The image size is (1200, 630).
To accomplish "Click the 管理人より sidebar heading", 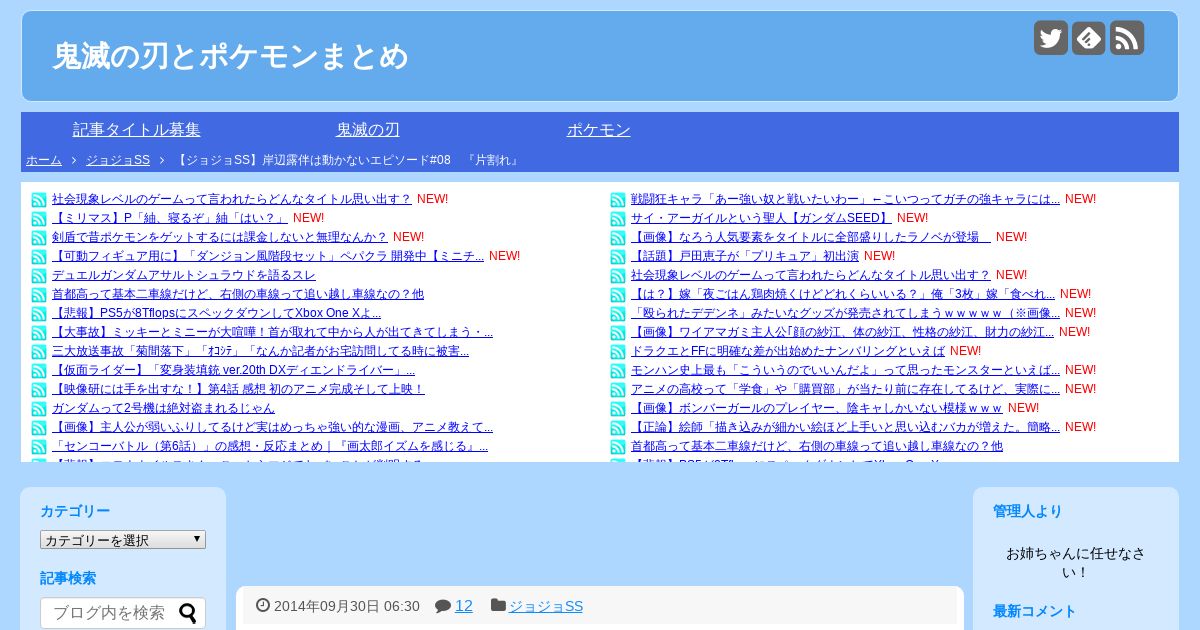I will 1028,511.
